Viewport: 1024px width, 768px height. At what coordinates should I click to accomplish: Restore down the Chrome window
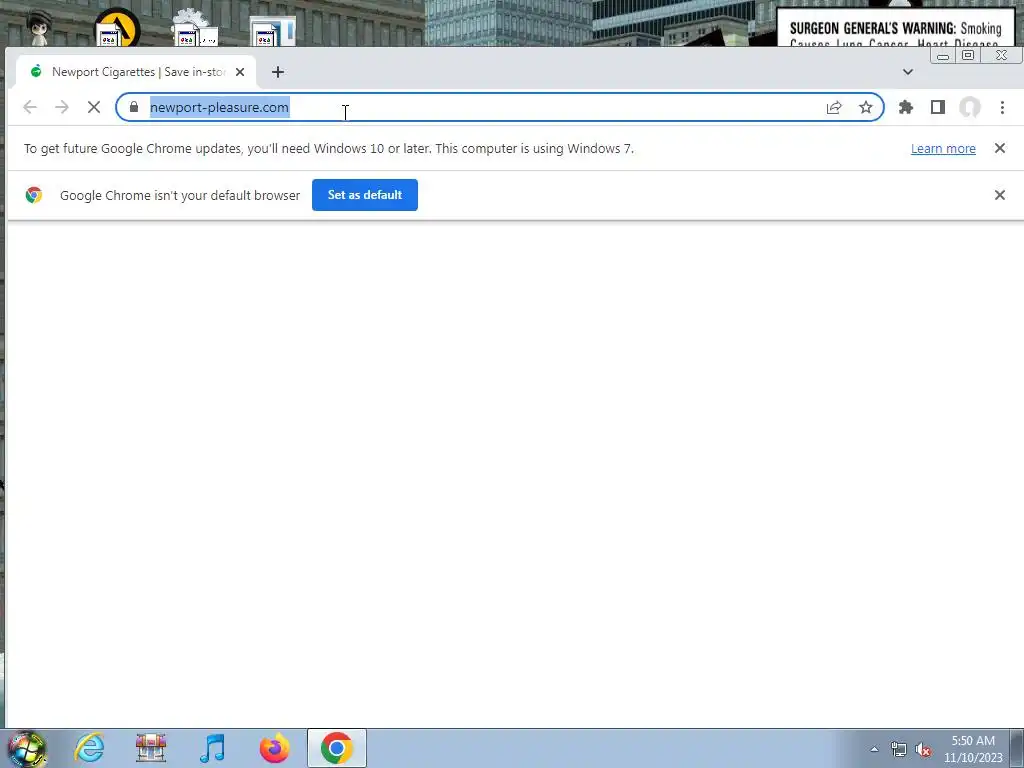coord(968,56)
